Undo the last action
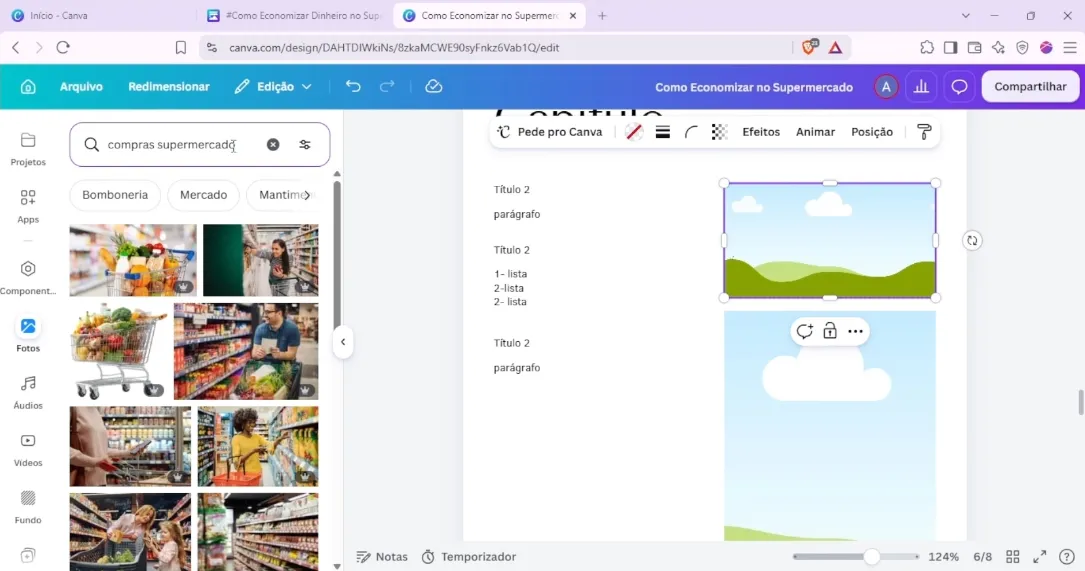Viewport: 1085px width, 571px height. click(x=353, y=87)
